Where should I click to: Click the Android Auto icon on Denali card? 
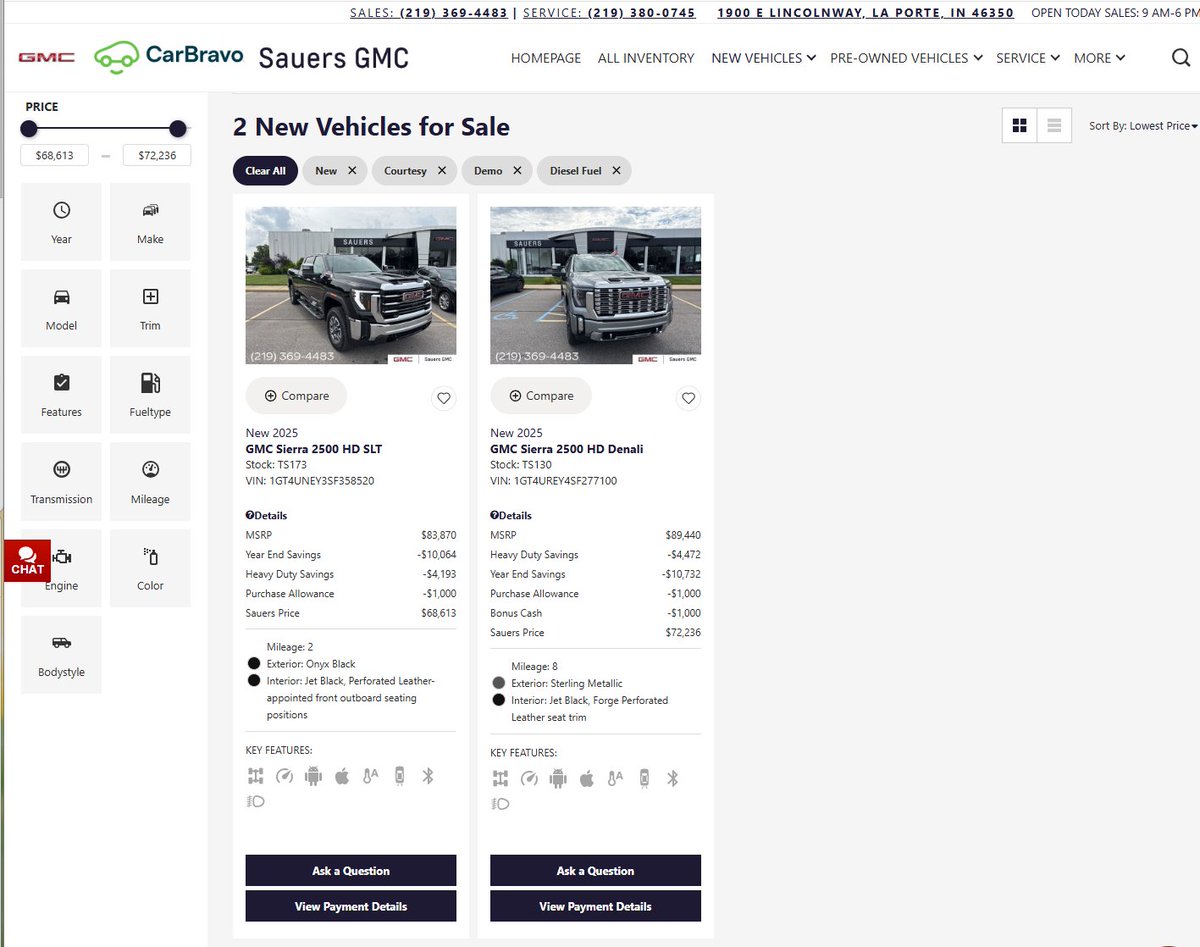[x=558, y=778]
